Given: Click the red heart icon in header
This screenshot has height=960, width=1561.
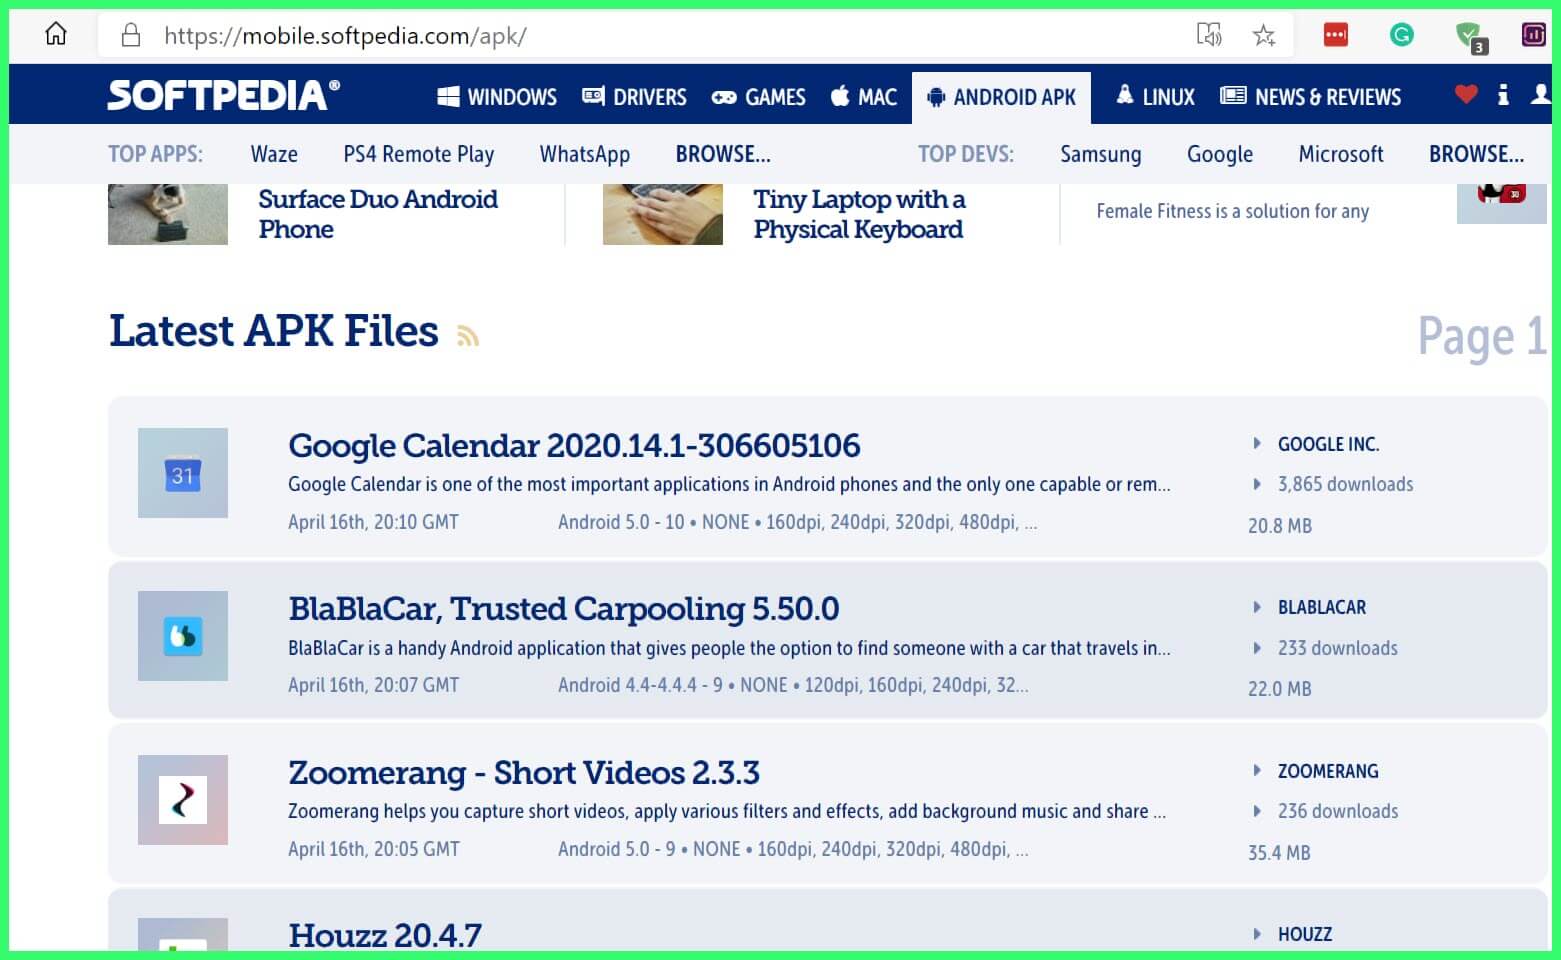Looking at the screenshot, I should (x=1466, y=94).
